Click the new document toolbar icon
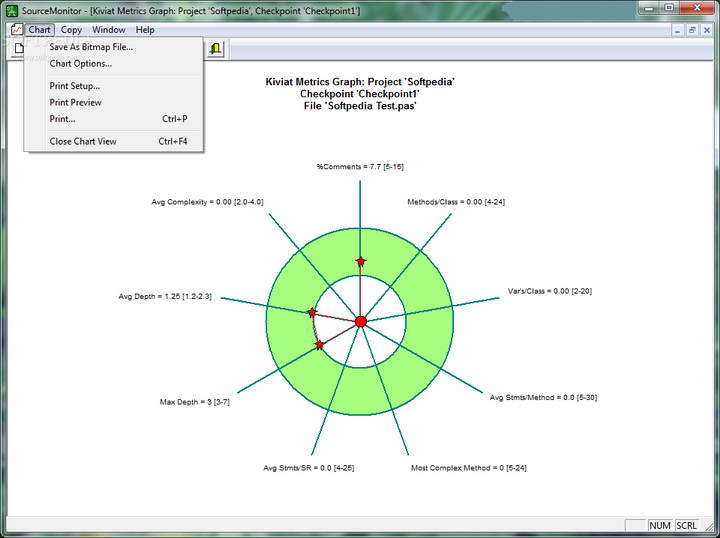Viewport: 720px width, 538px height. tap(18, 48)
